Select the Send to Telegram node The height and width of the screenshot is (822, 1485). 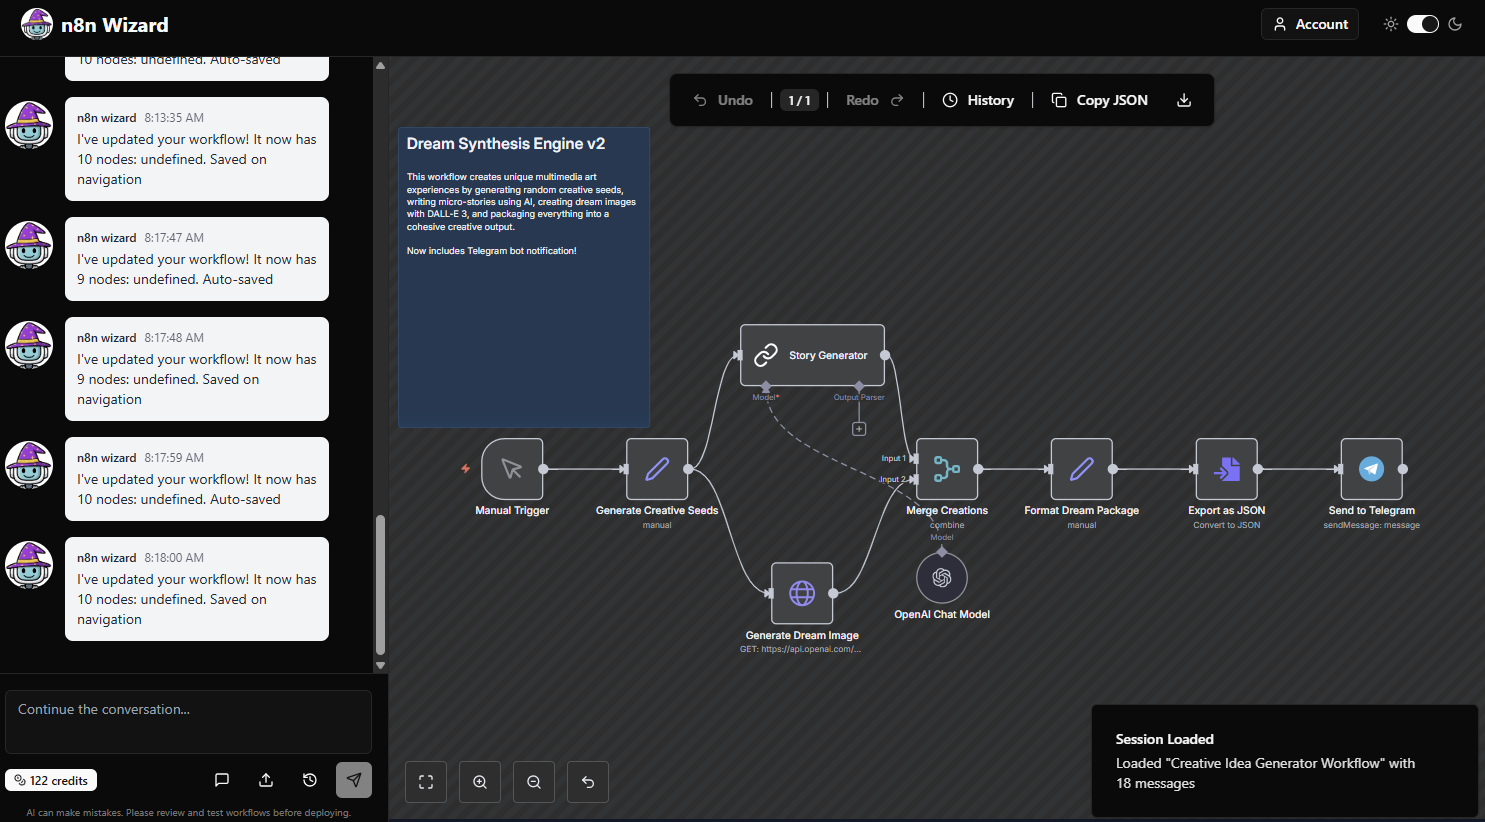[x=1371, y=468]
